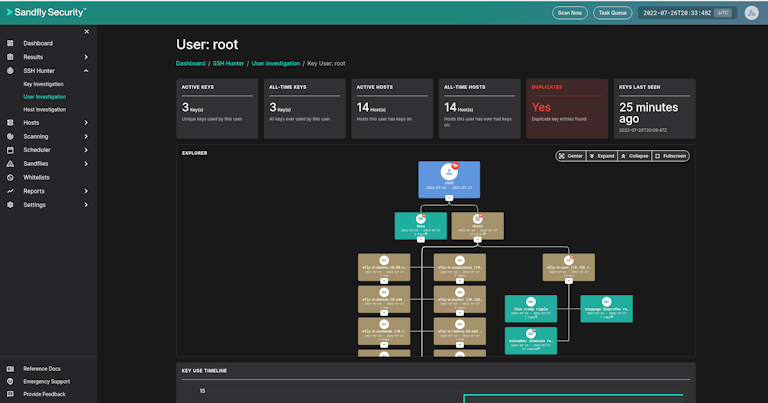Click the Scanning sidebar icon
768x403 pixels.
[x=10, y=136]
